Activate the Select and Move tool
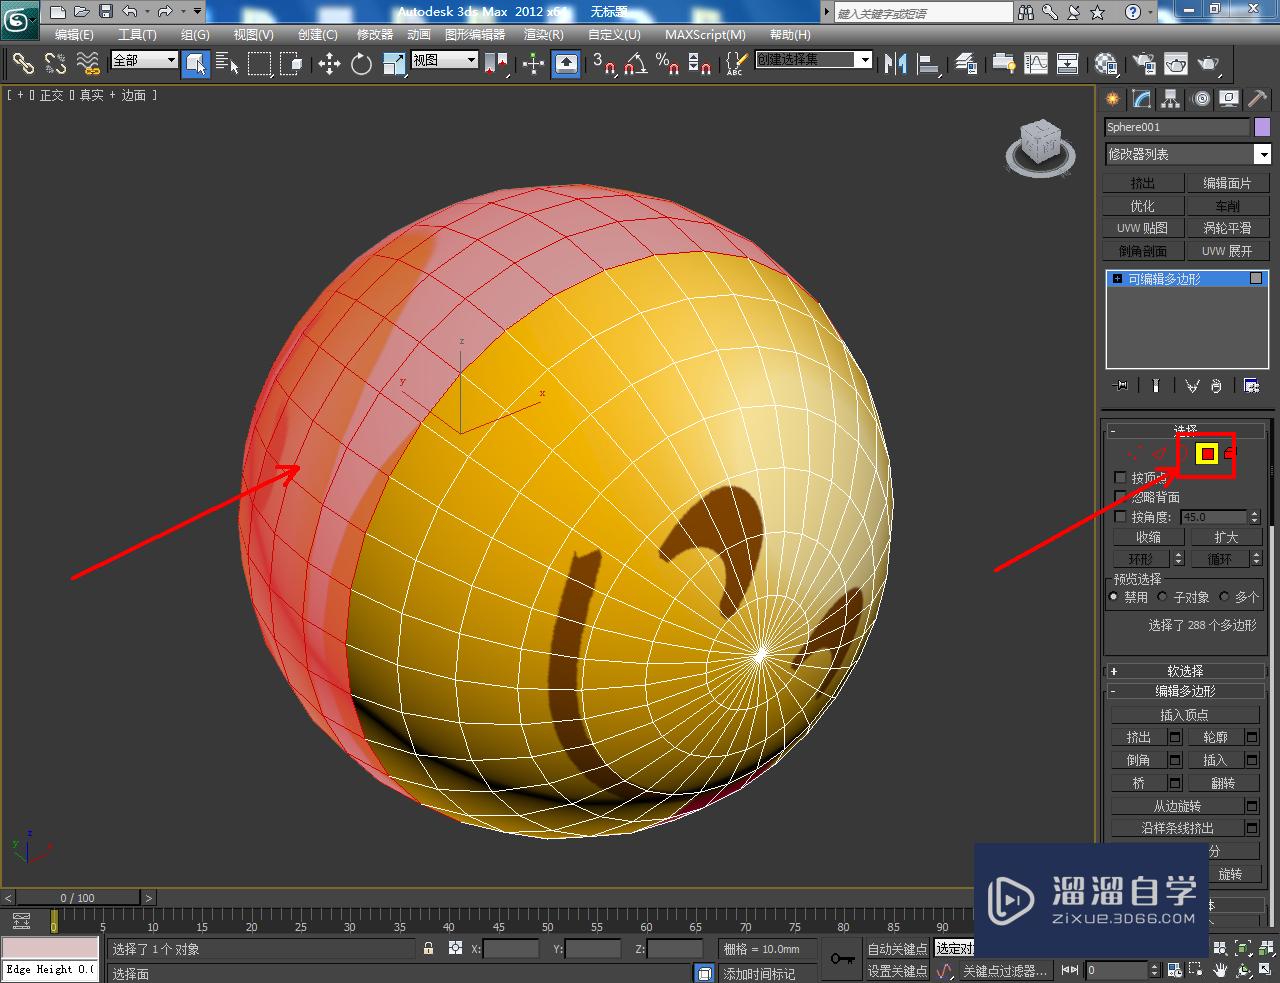The image size is (1280, 983). click(329, 64)
